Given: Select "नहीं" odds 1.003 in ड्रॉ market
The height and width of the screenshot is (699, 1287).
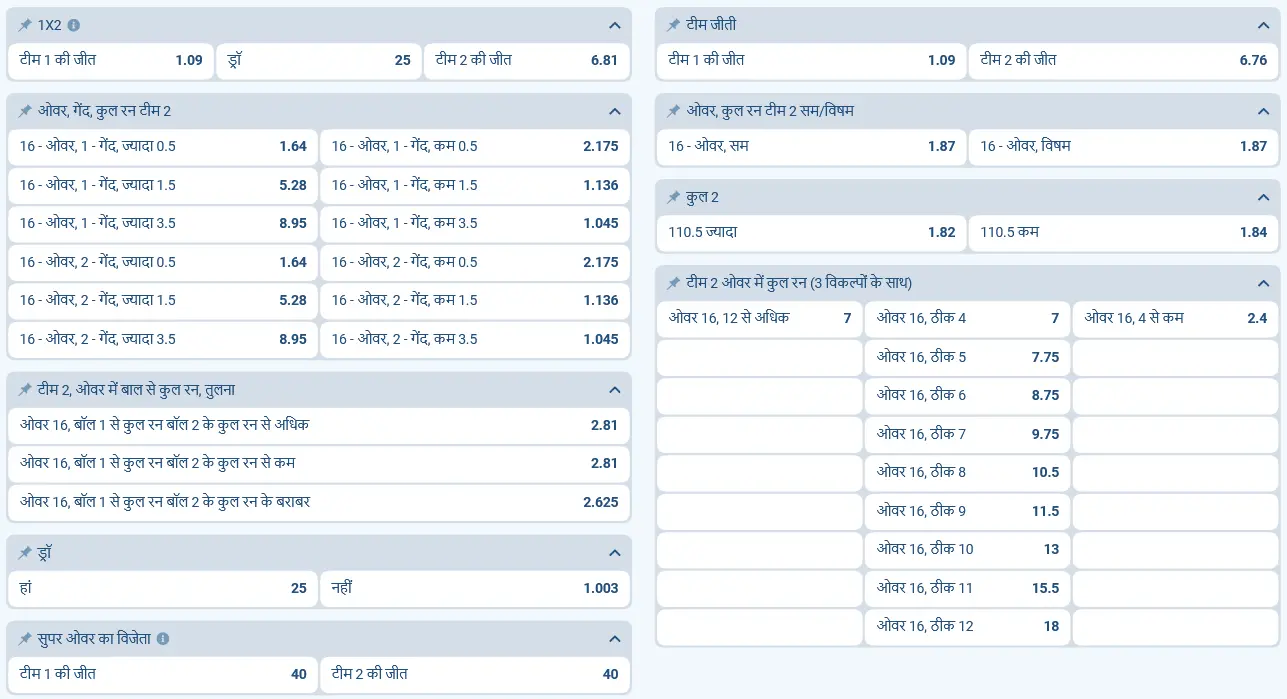Looking at the screenshot, I should point(474,588).
